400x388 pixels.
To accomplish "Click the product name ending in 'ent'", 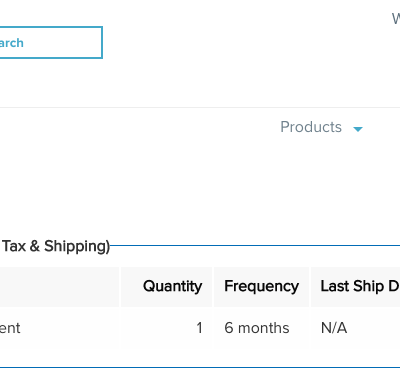I will pyautogui.click(x=10, y=328).
